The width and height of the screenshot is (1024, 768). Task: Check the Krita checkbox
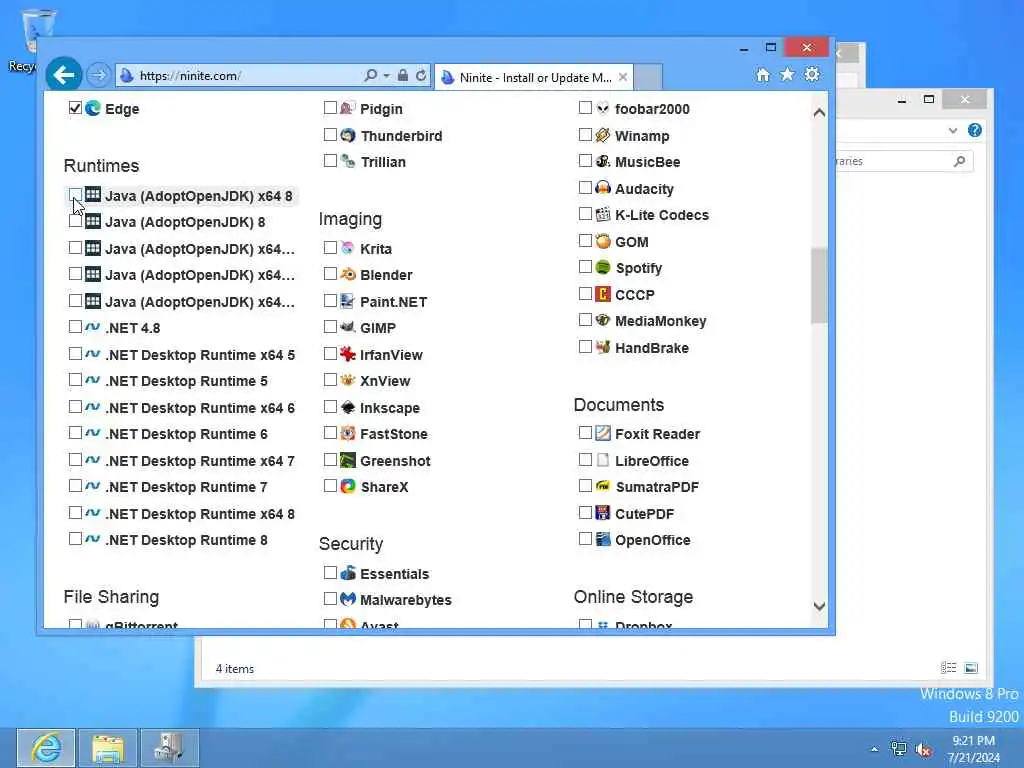click(x=330, y=248)
